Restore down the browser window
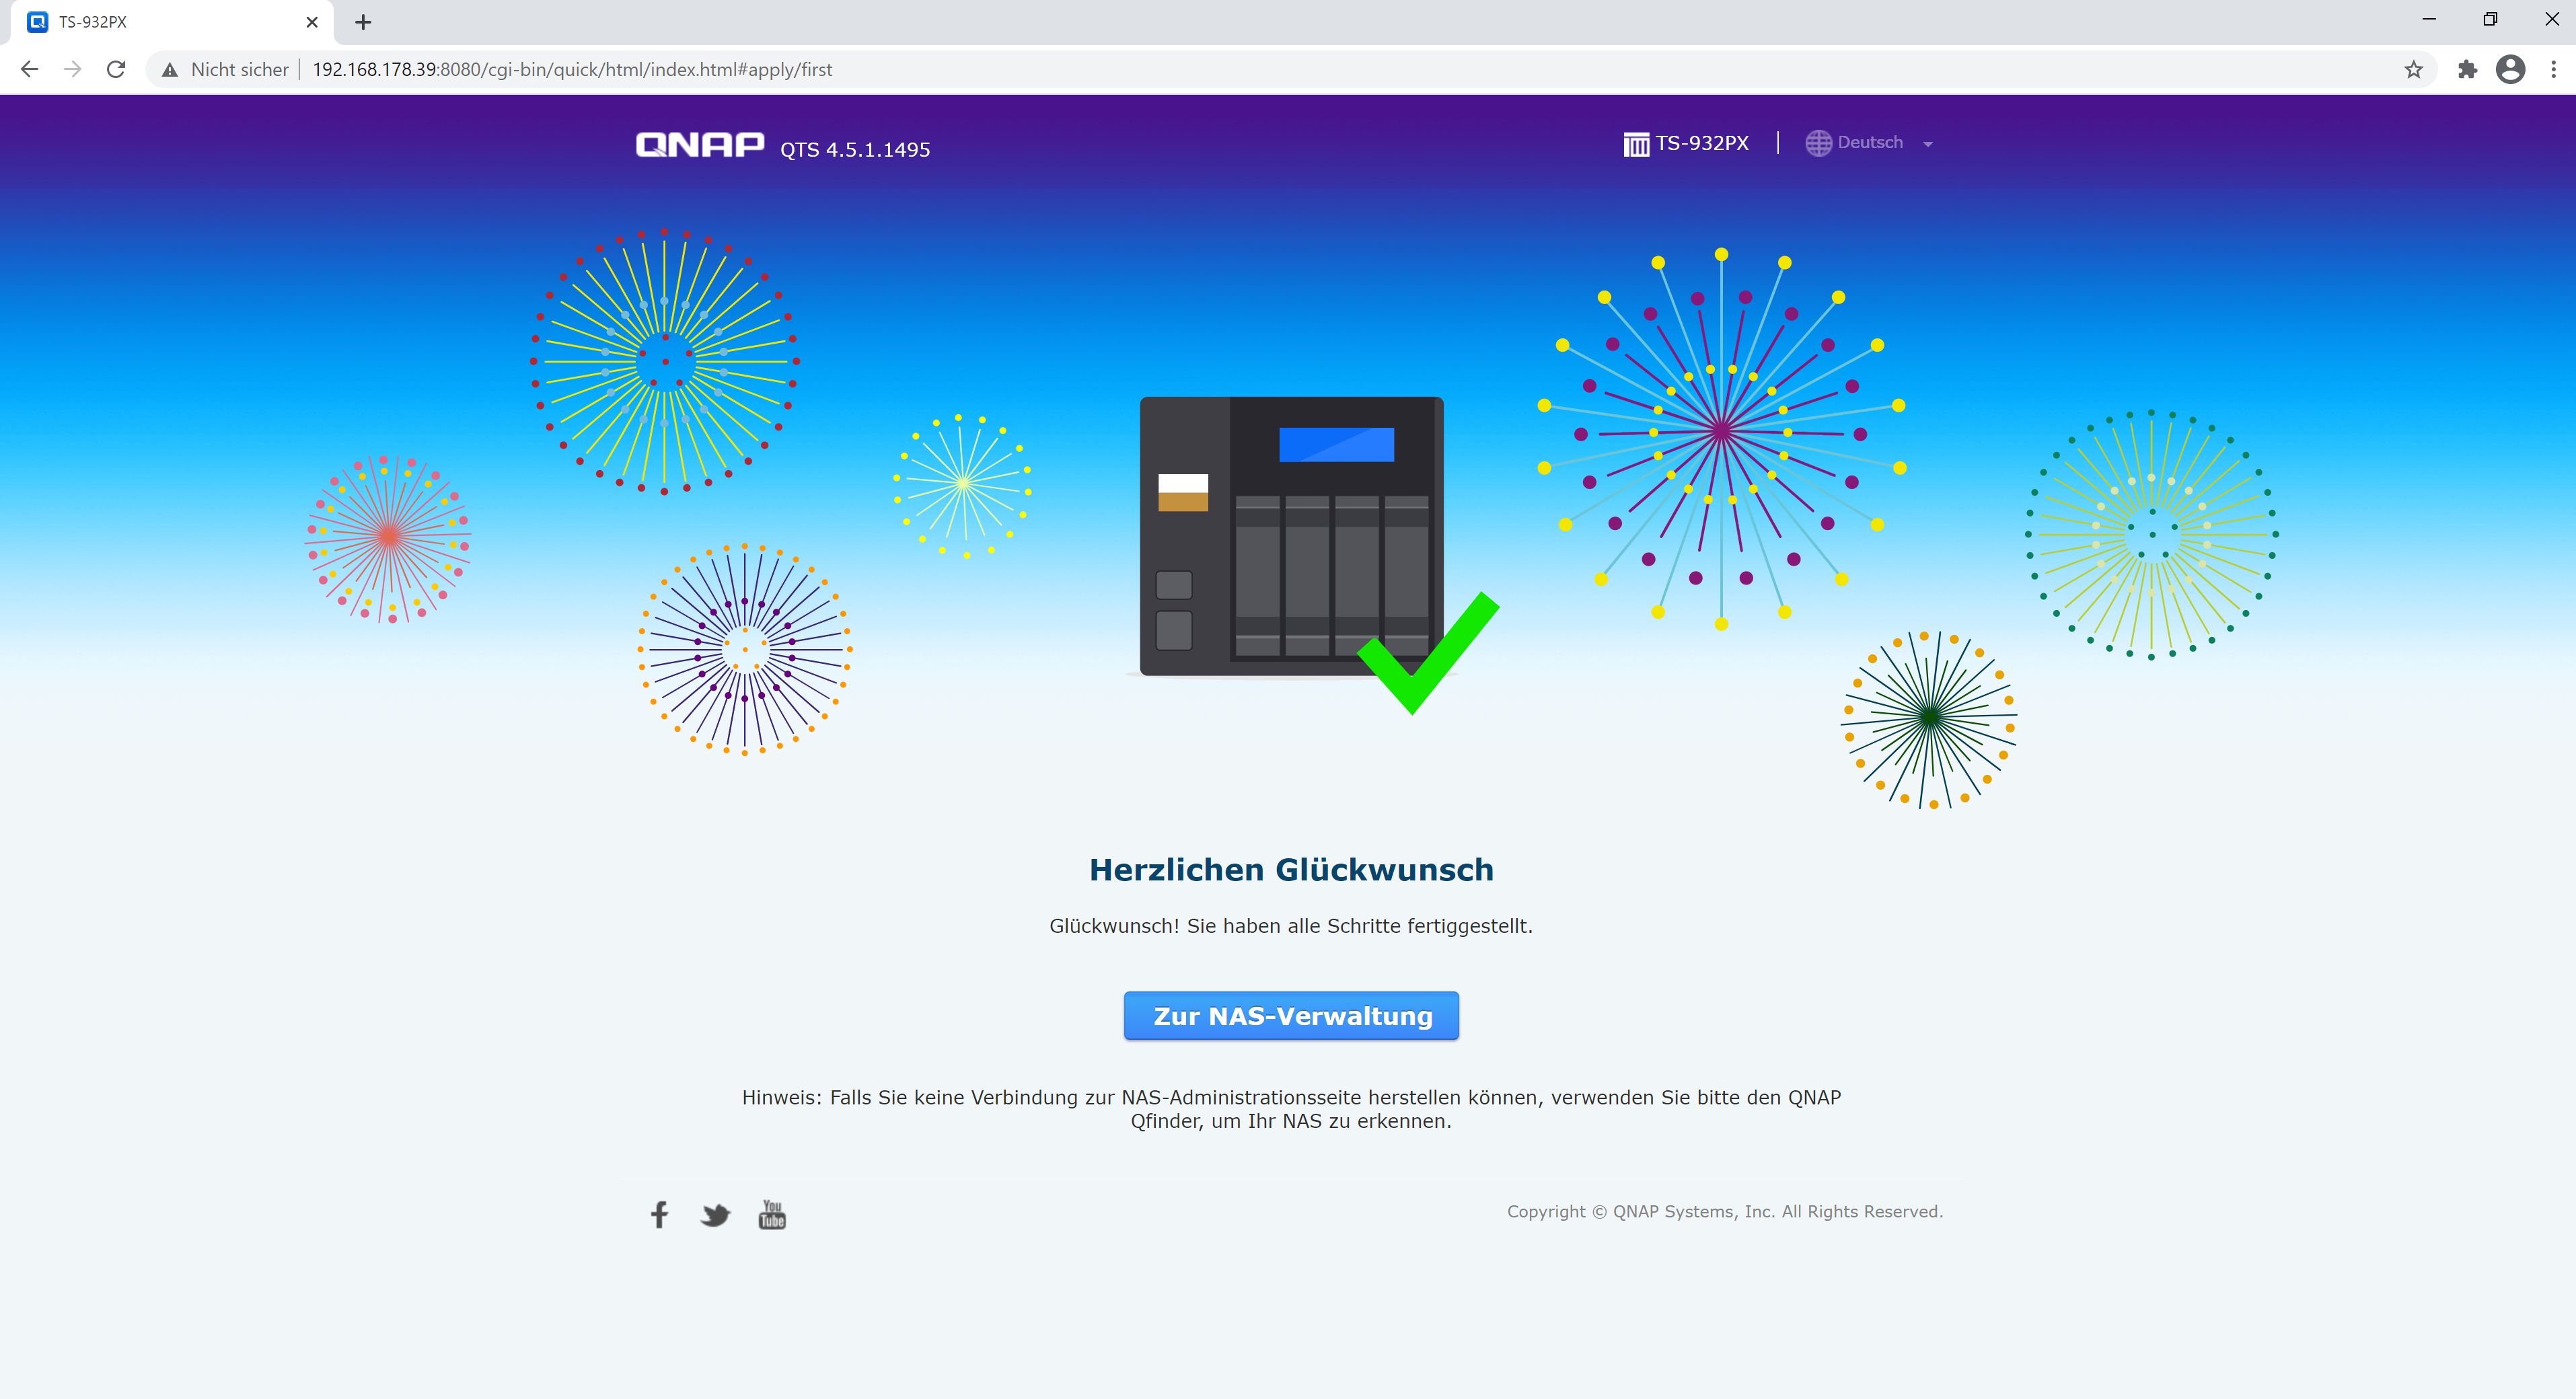2576x1399 pixels. (2490, 19)
